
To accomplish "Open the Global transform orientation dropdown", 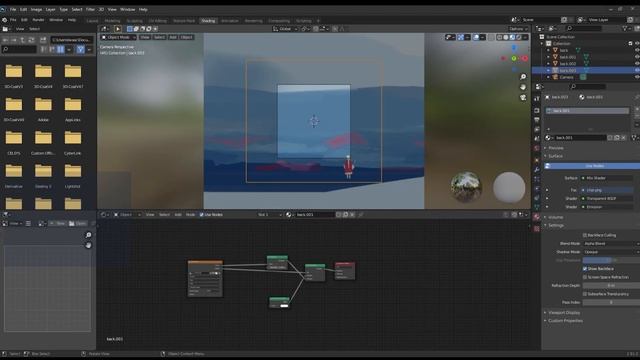I will (285, 29).
